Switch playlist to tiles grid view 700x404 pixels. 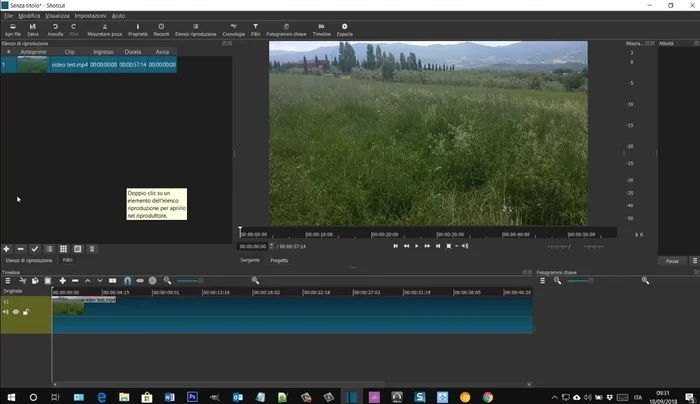coord(63,249)
